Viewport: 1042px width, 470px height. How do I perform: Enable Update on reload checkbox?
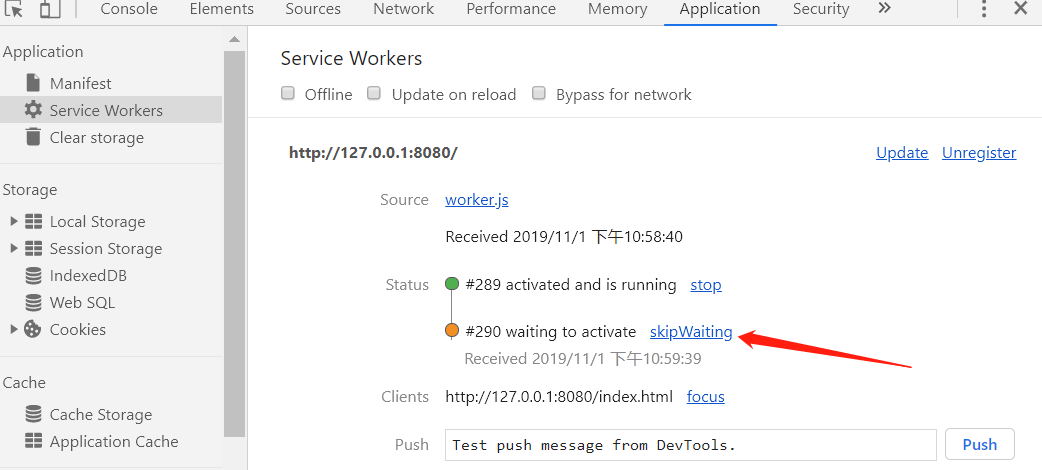(x=374, y=94)
